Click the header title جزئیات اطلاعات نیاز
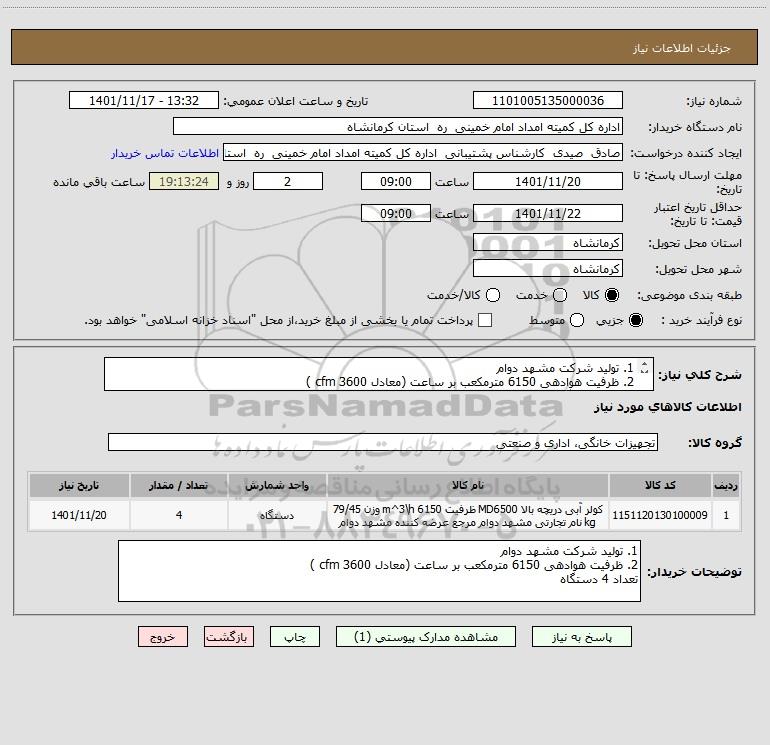The height and width of the screenshot is (745, 770). coord(682,48)
